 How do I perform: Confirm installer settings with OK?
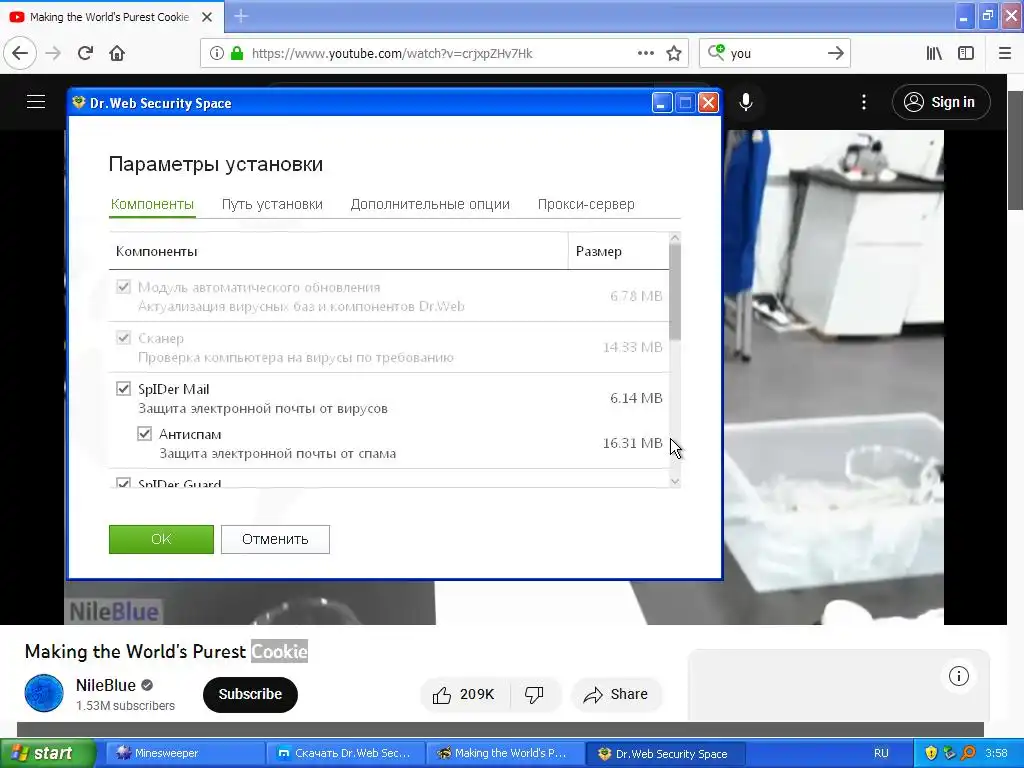tap(161, 539)
